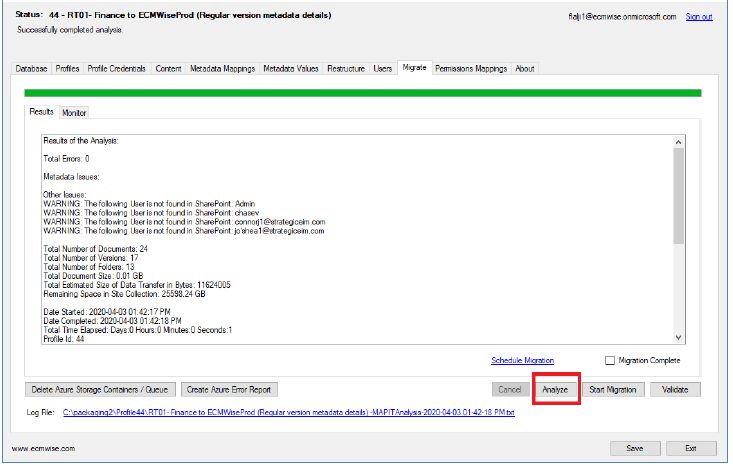Viewport: 733px width, 466px height.
Task: Switch to the Restructure tab
Action: pos(346,69)
